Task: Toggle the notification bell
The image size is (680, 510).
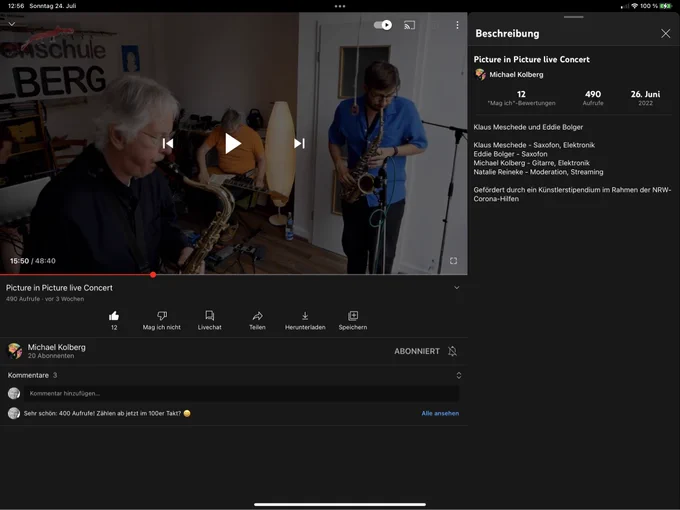Action: coord(452,351)
